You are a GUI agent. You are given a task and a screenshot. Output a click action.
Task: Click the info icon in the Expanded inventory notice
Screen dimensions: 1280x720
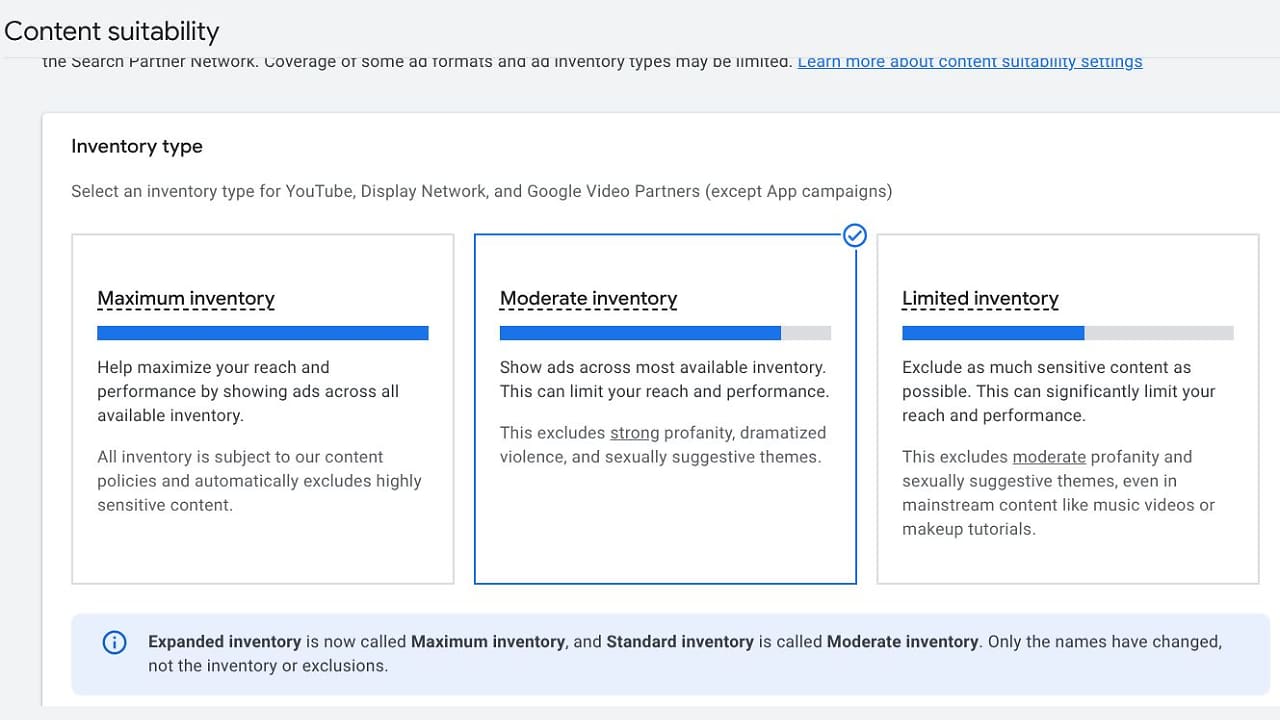coord(115,642)
